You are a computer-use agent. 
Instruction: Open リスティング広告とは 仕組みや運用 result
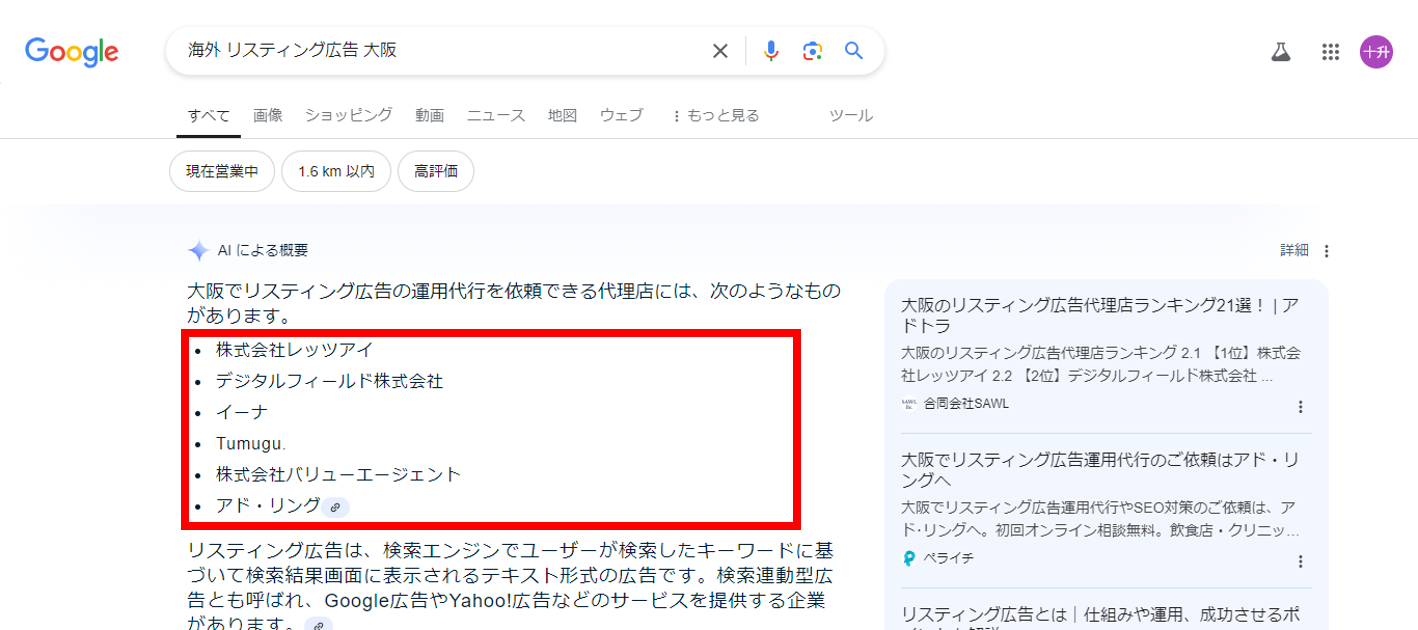pos(1100,618)
